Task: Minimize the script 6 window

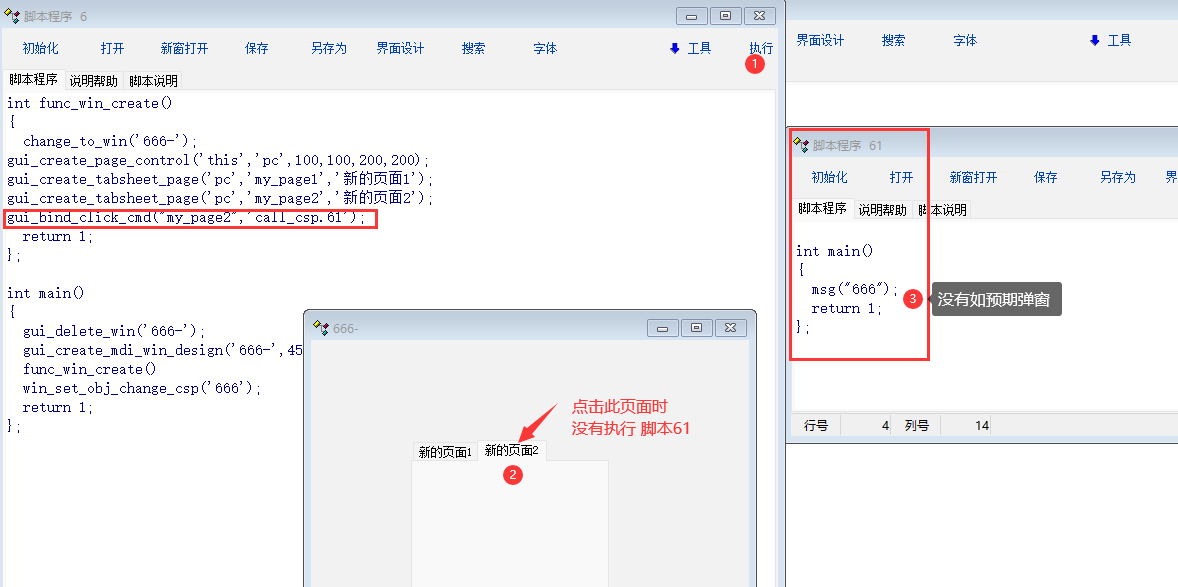Action: tap(691, 16)
